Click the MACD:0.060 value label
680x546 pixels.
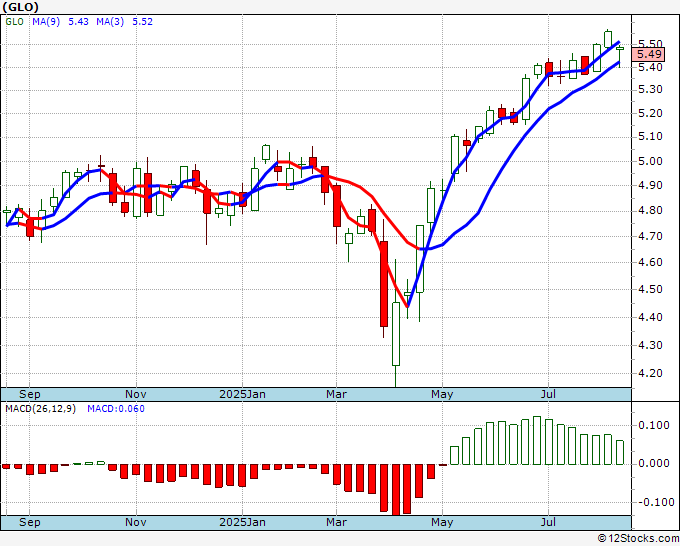(116, 409)
